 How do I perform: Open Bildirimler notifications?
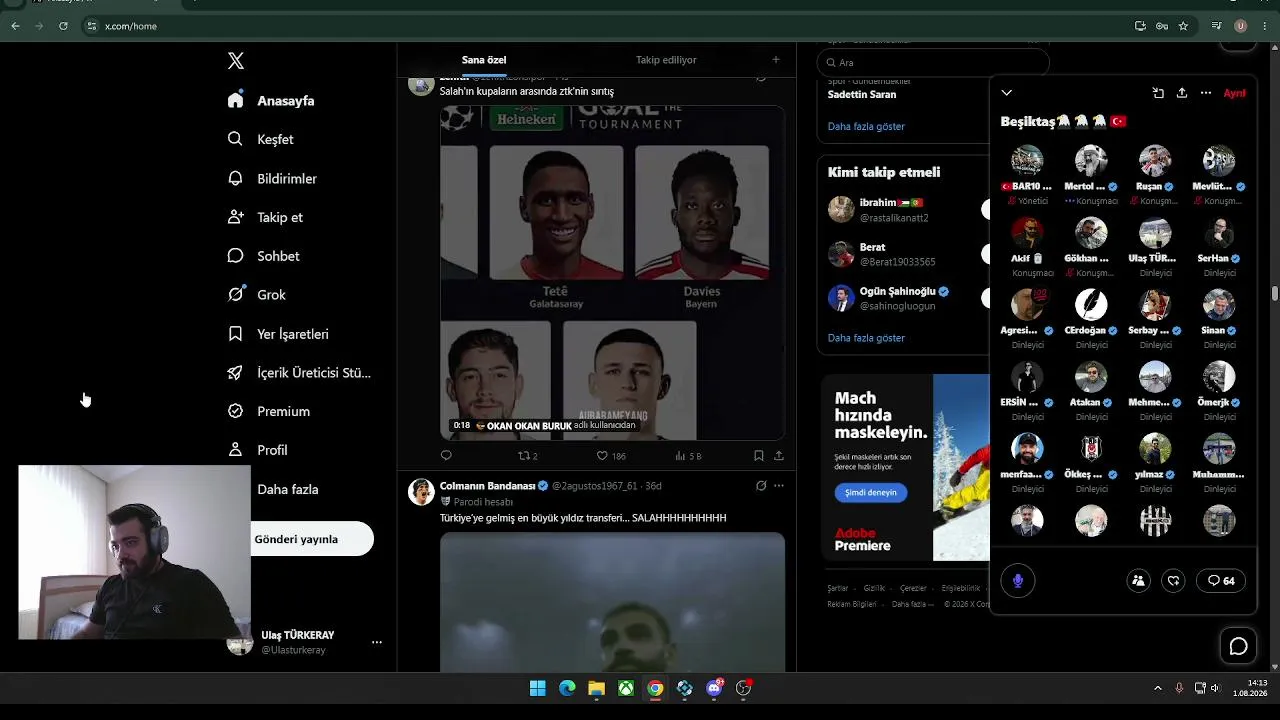coord(272,178)
